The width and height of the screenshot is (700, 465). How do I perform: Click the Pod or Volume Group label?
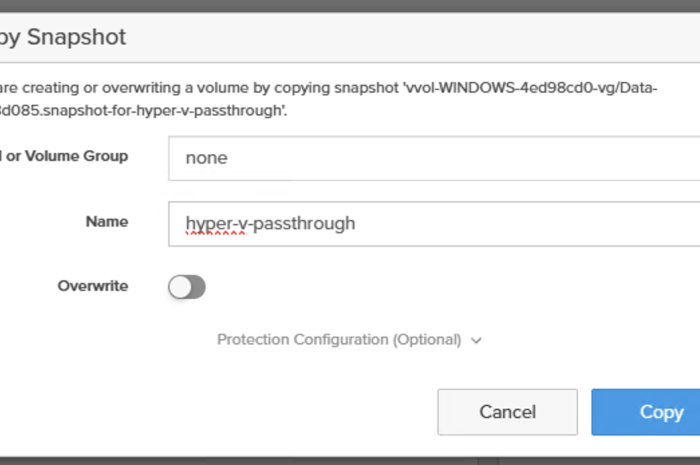point(66,156)
